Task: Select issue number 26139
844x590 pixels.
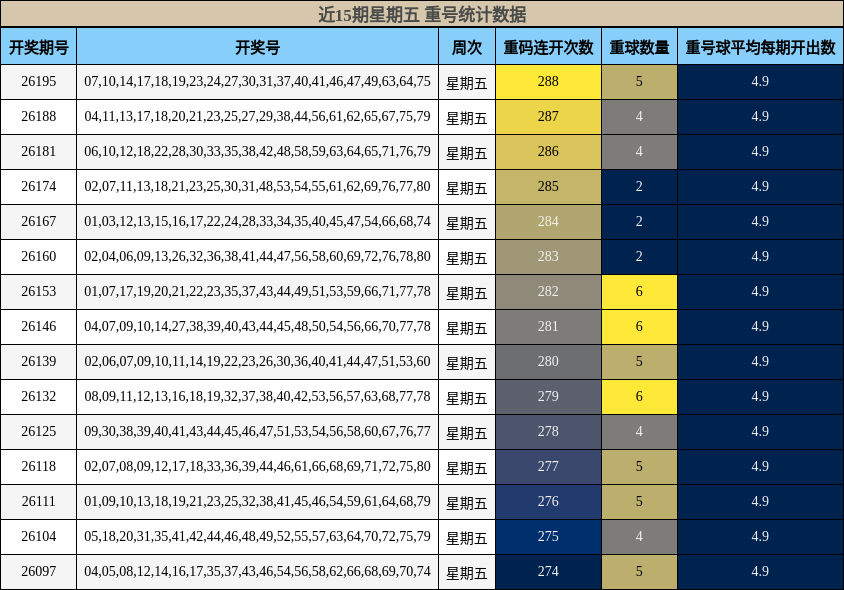Action: point(39,361)
